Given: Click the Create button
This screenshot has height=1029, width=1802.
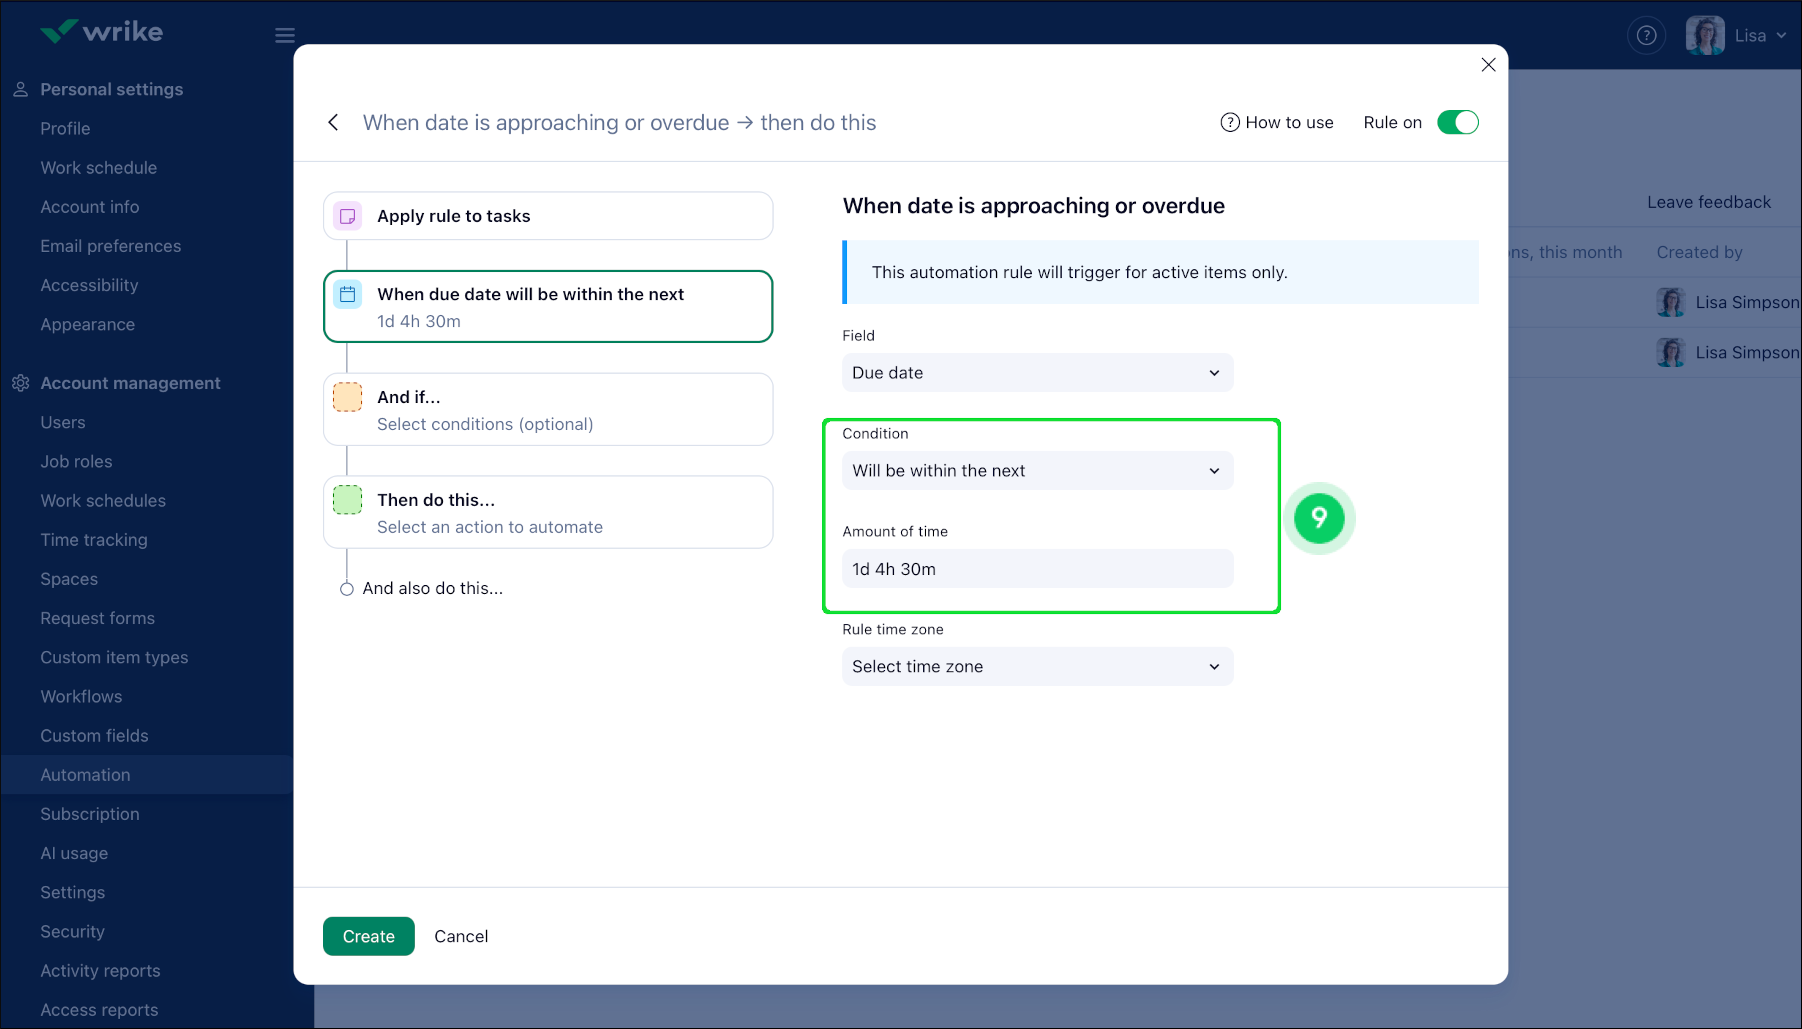Looking at the screenshot, I should pyautogui.click(x=369, y=936).
